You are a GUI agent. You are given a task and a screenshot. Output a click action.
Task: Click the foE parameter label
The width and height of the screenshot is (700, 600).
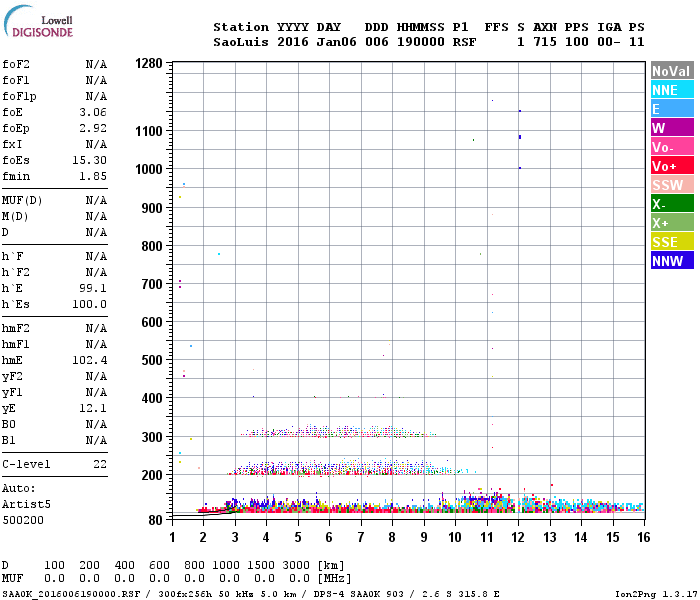click(x=13, y=112)
